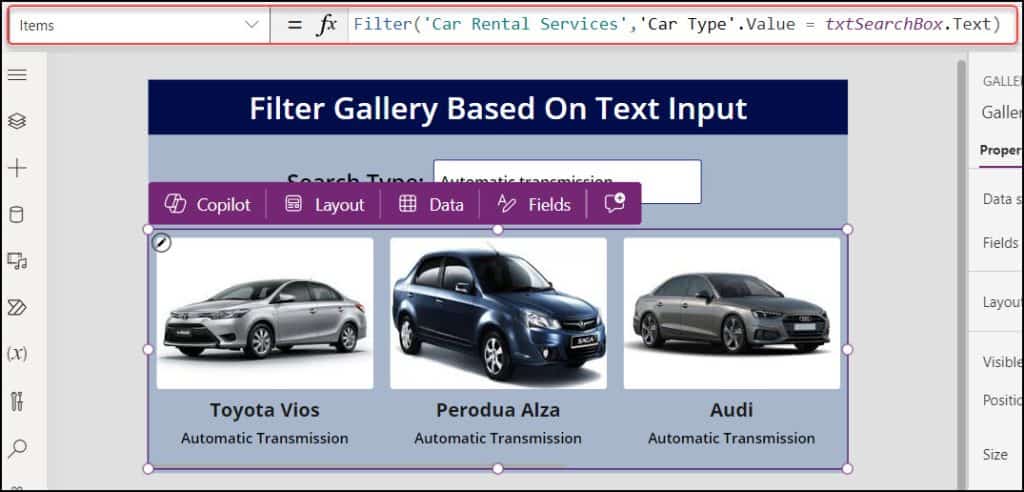The height and width of the screenshot is (492, 1024).
Task: Open Advanced tools icon in sidebar
Action: pos(17,401)
